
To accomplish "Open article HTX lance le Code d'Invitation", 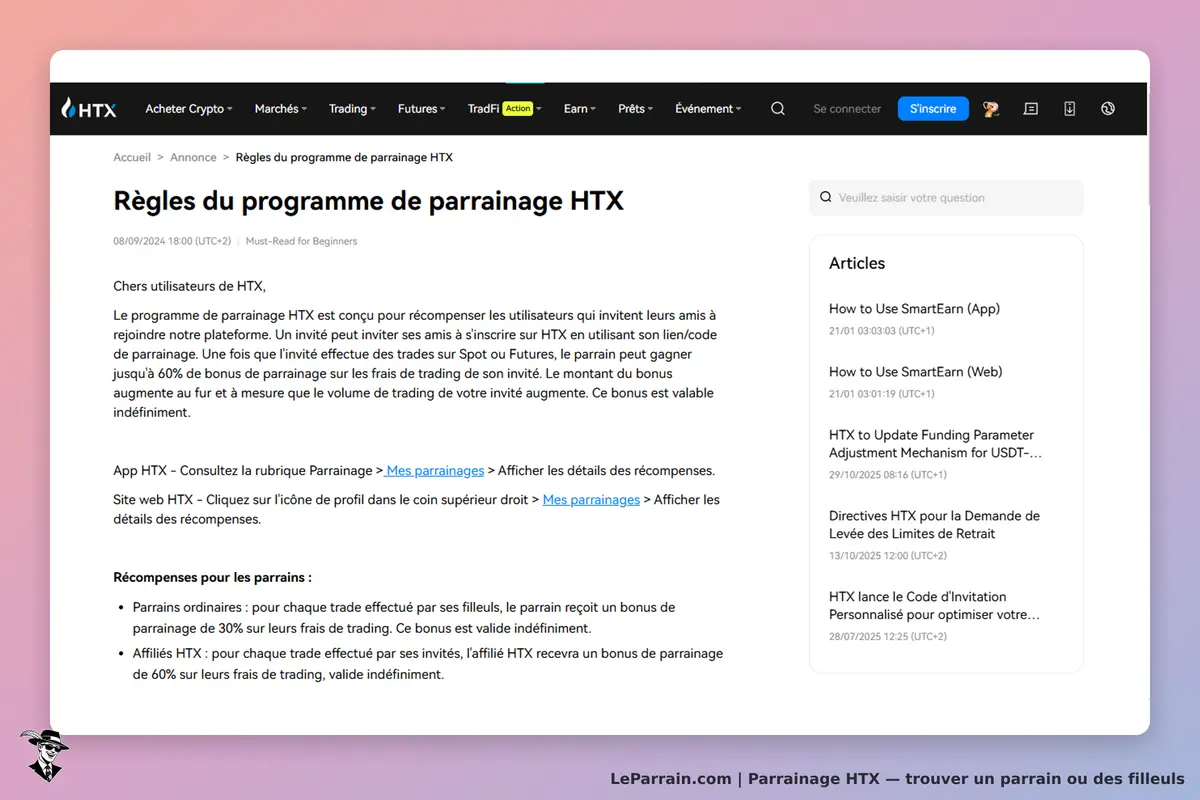I will click(x=934, y=606).
